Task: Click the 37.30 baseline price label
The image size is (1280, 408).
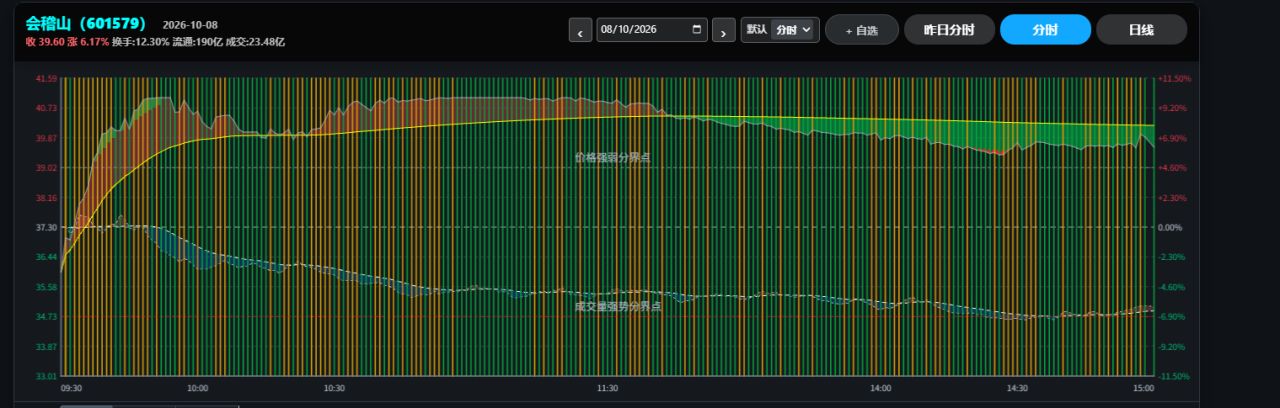Action: coord(46,228)
